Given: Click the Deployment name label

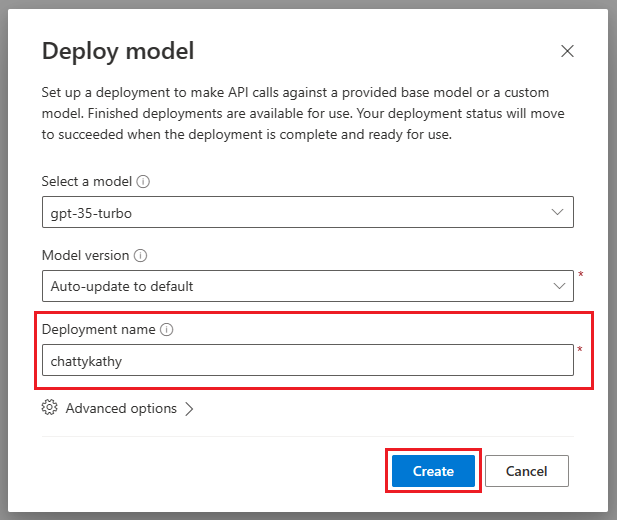Looking at the screenshot, I should pyautogui.click(x=98, y=329).
